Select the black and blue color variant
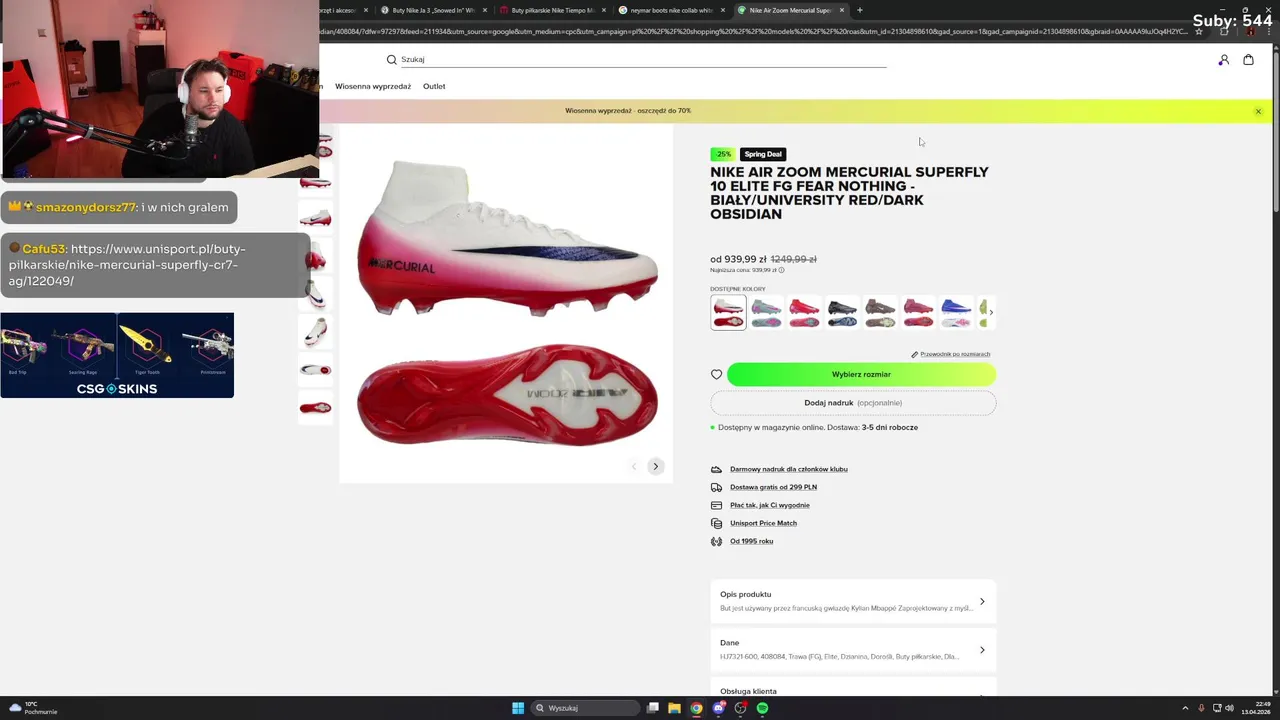1280x720 pixels. pyautogui.click(x=842, y=312)
